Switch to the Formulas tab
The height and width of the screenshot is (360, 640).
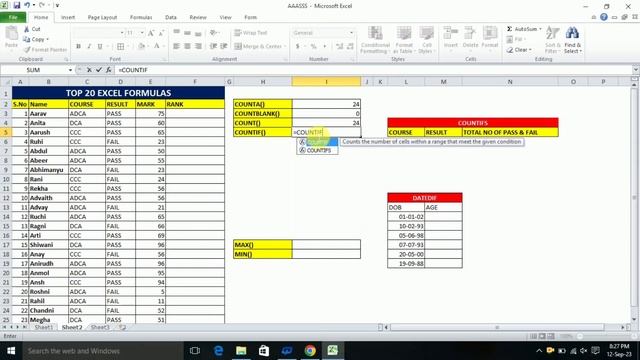pos(141,17)
